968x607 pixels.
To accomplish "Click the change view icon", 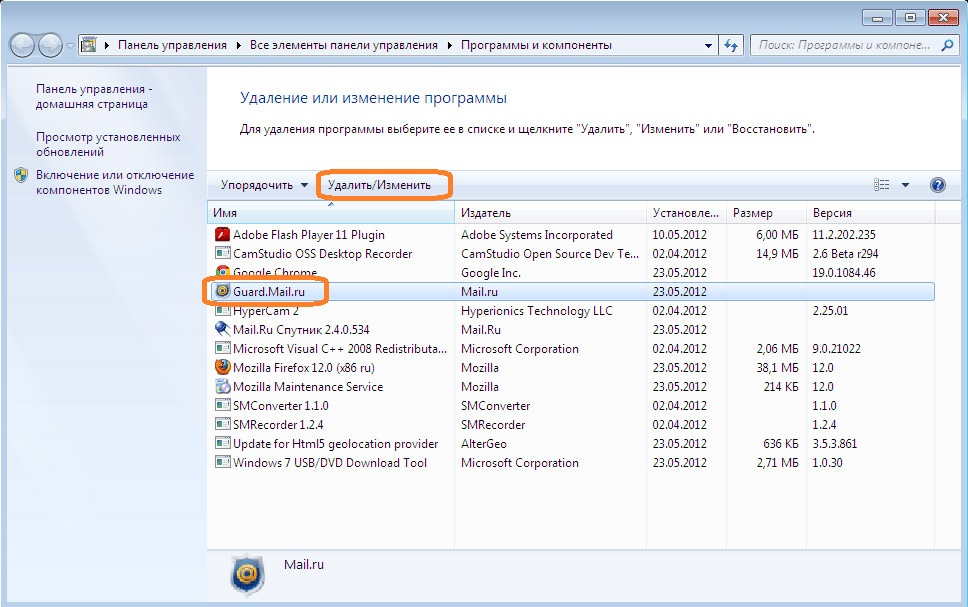I will pos(882,185).
